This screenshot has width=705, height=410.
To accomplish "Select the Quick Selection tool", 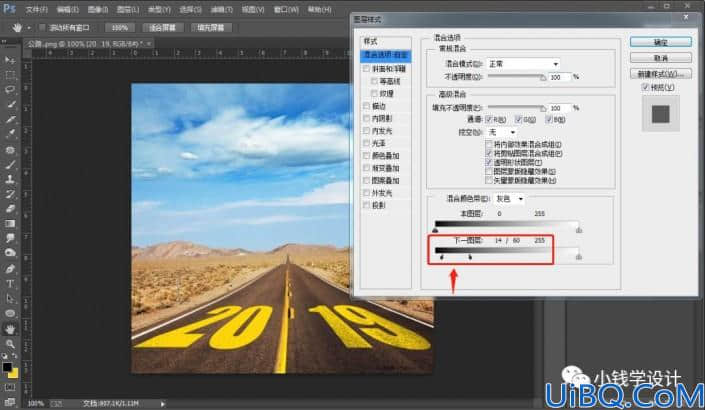I will 10,104.
